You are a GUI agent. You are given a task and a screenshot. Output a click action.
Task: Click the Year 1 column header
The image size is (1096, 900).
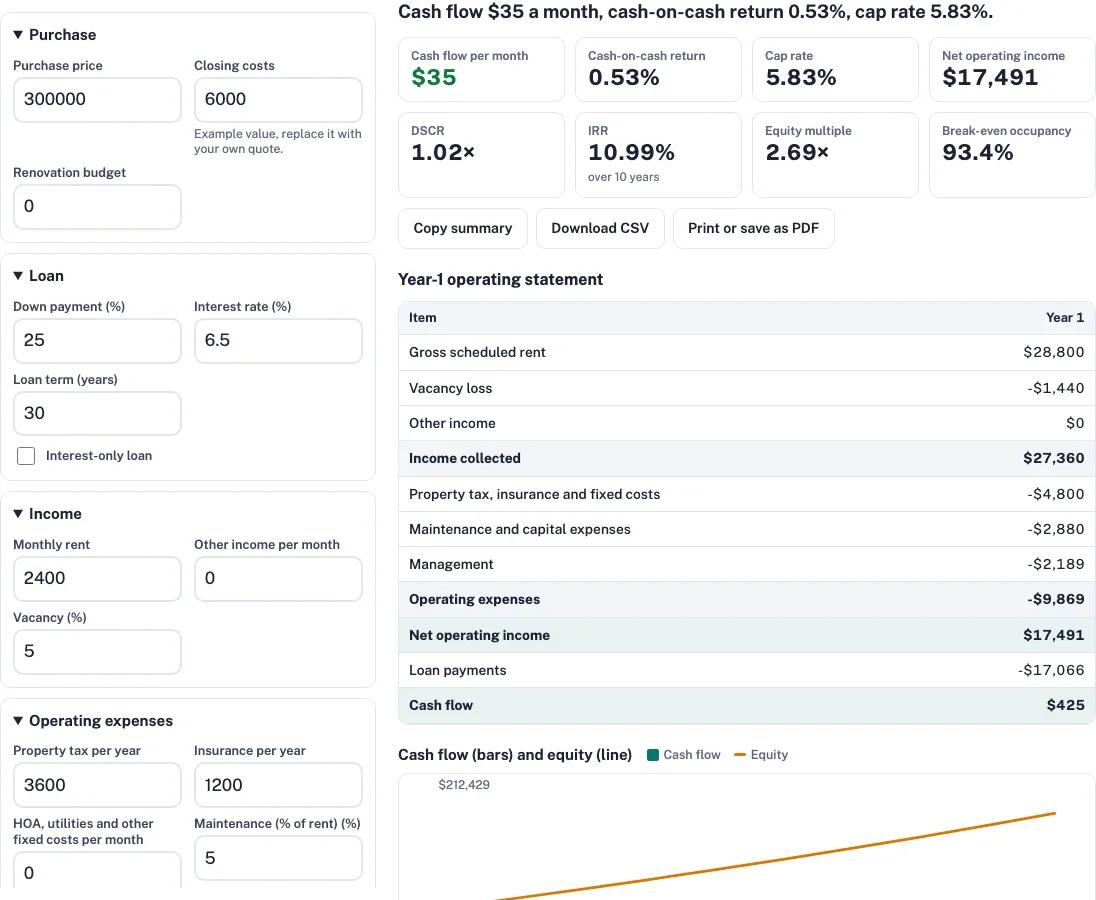pyautogui.click(x=1065, y=317)
